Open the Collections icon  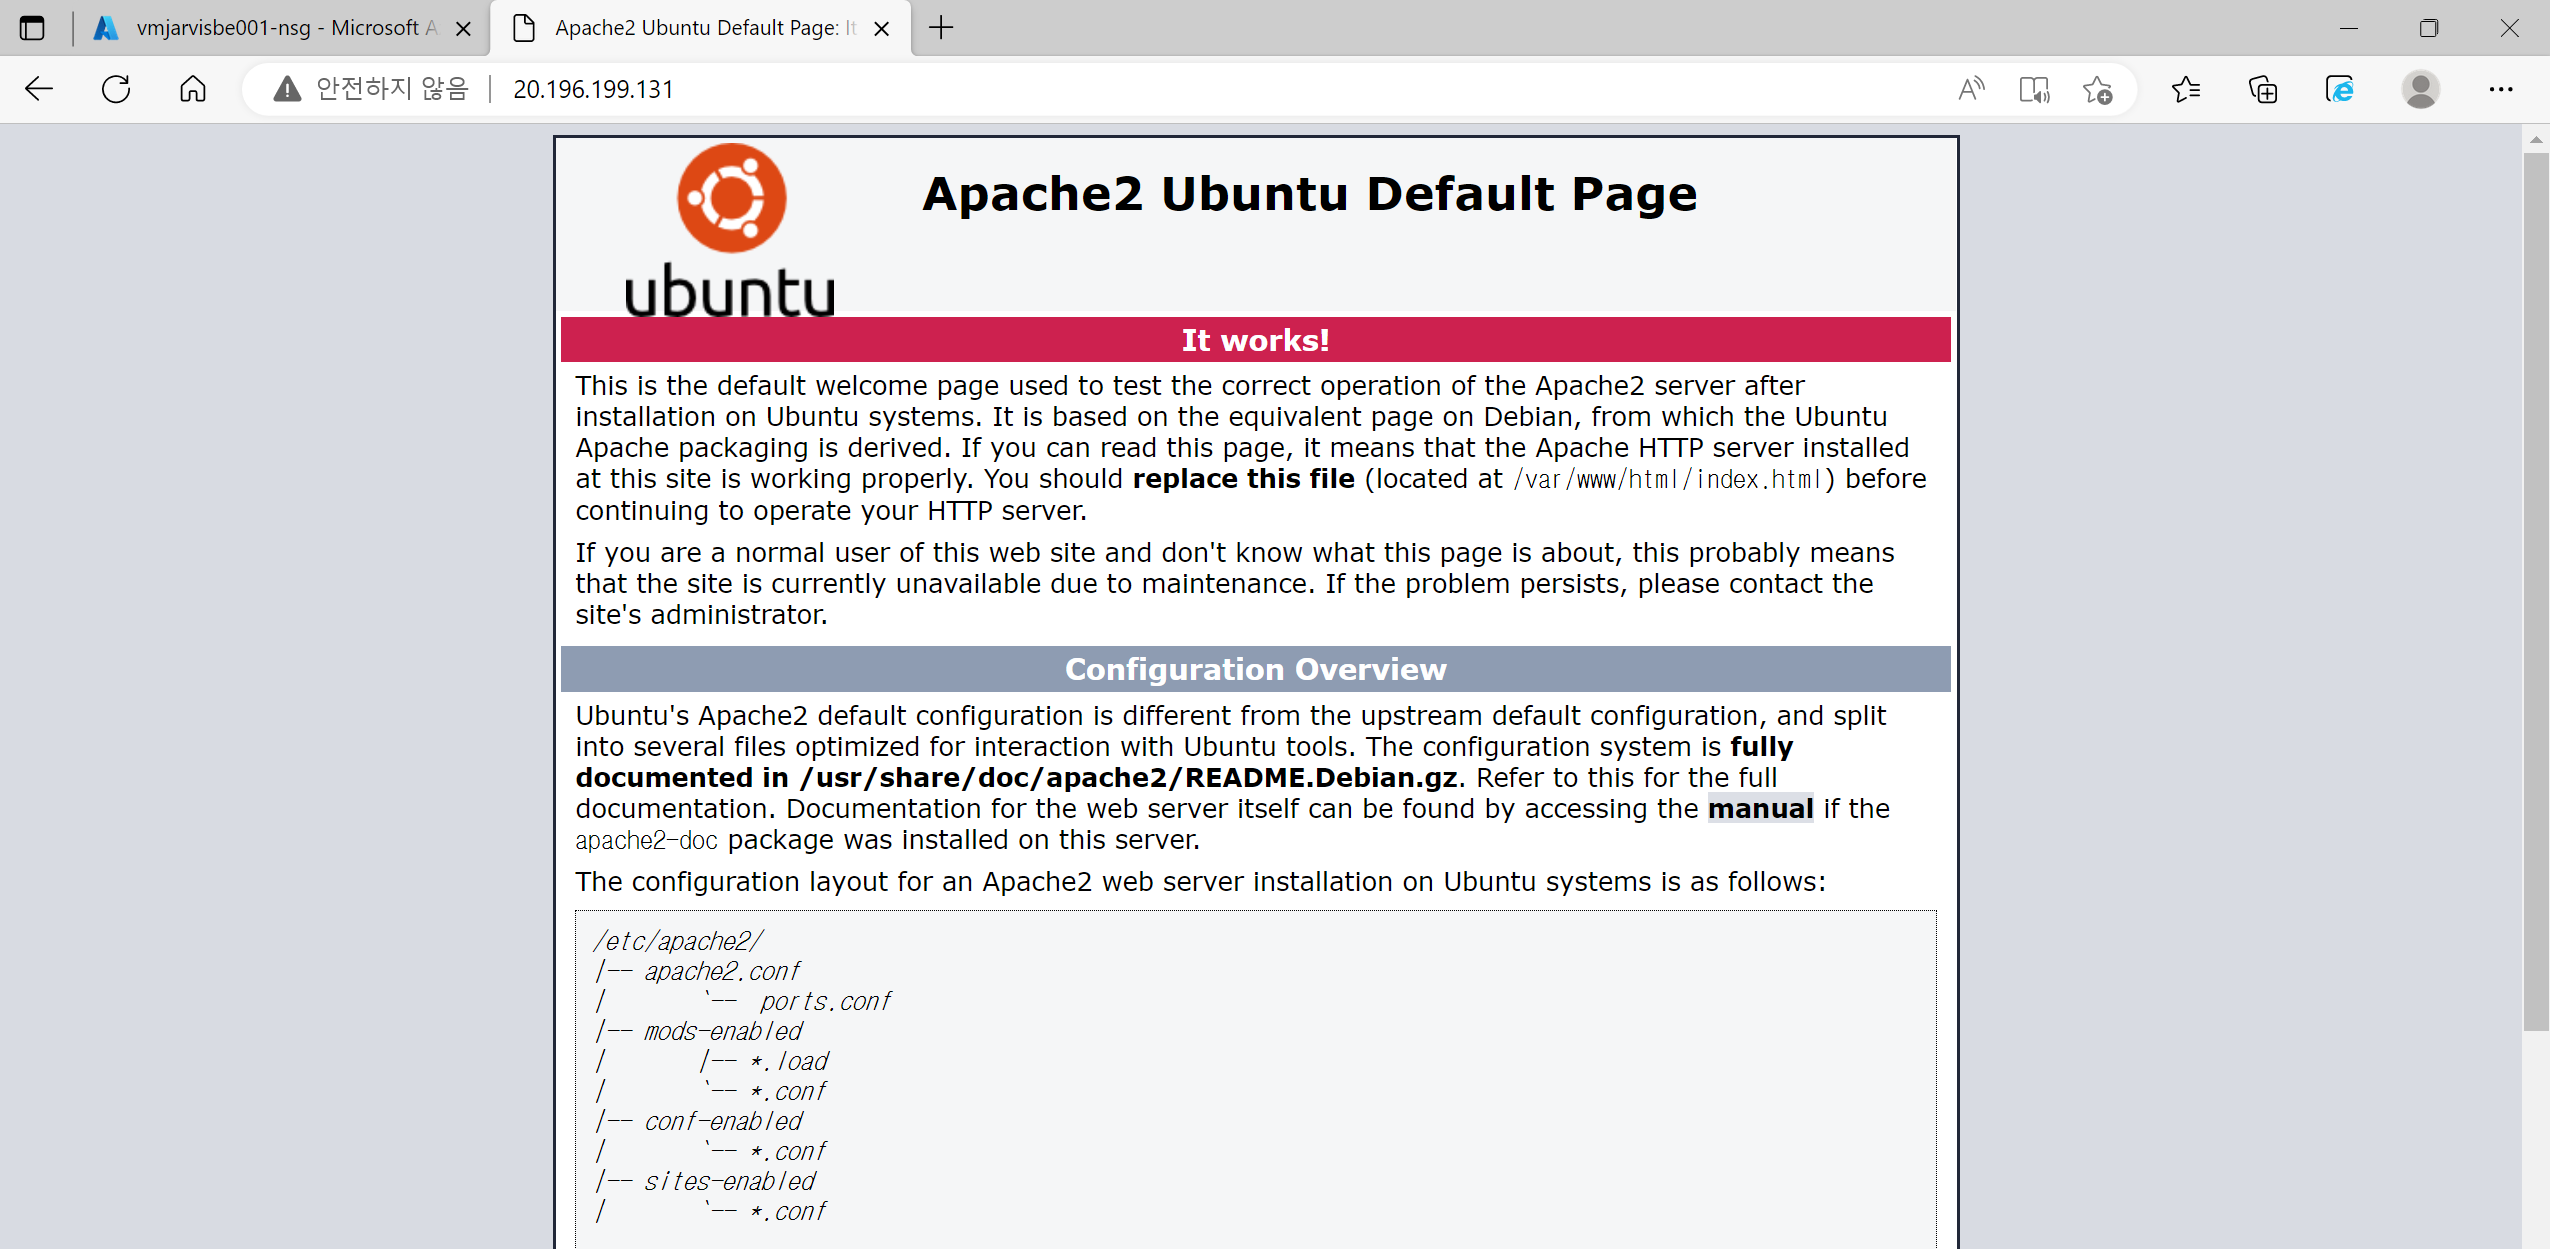pyautogui.click(x=2263, y=89)
